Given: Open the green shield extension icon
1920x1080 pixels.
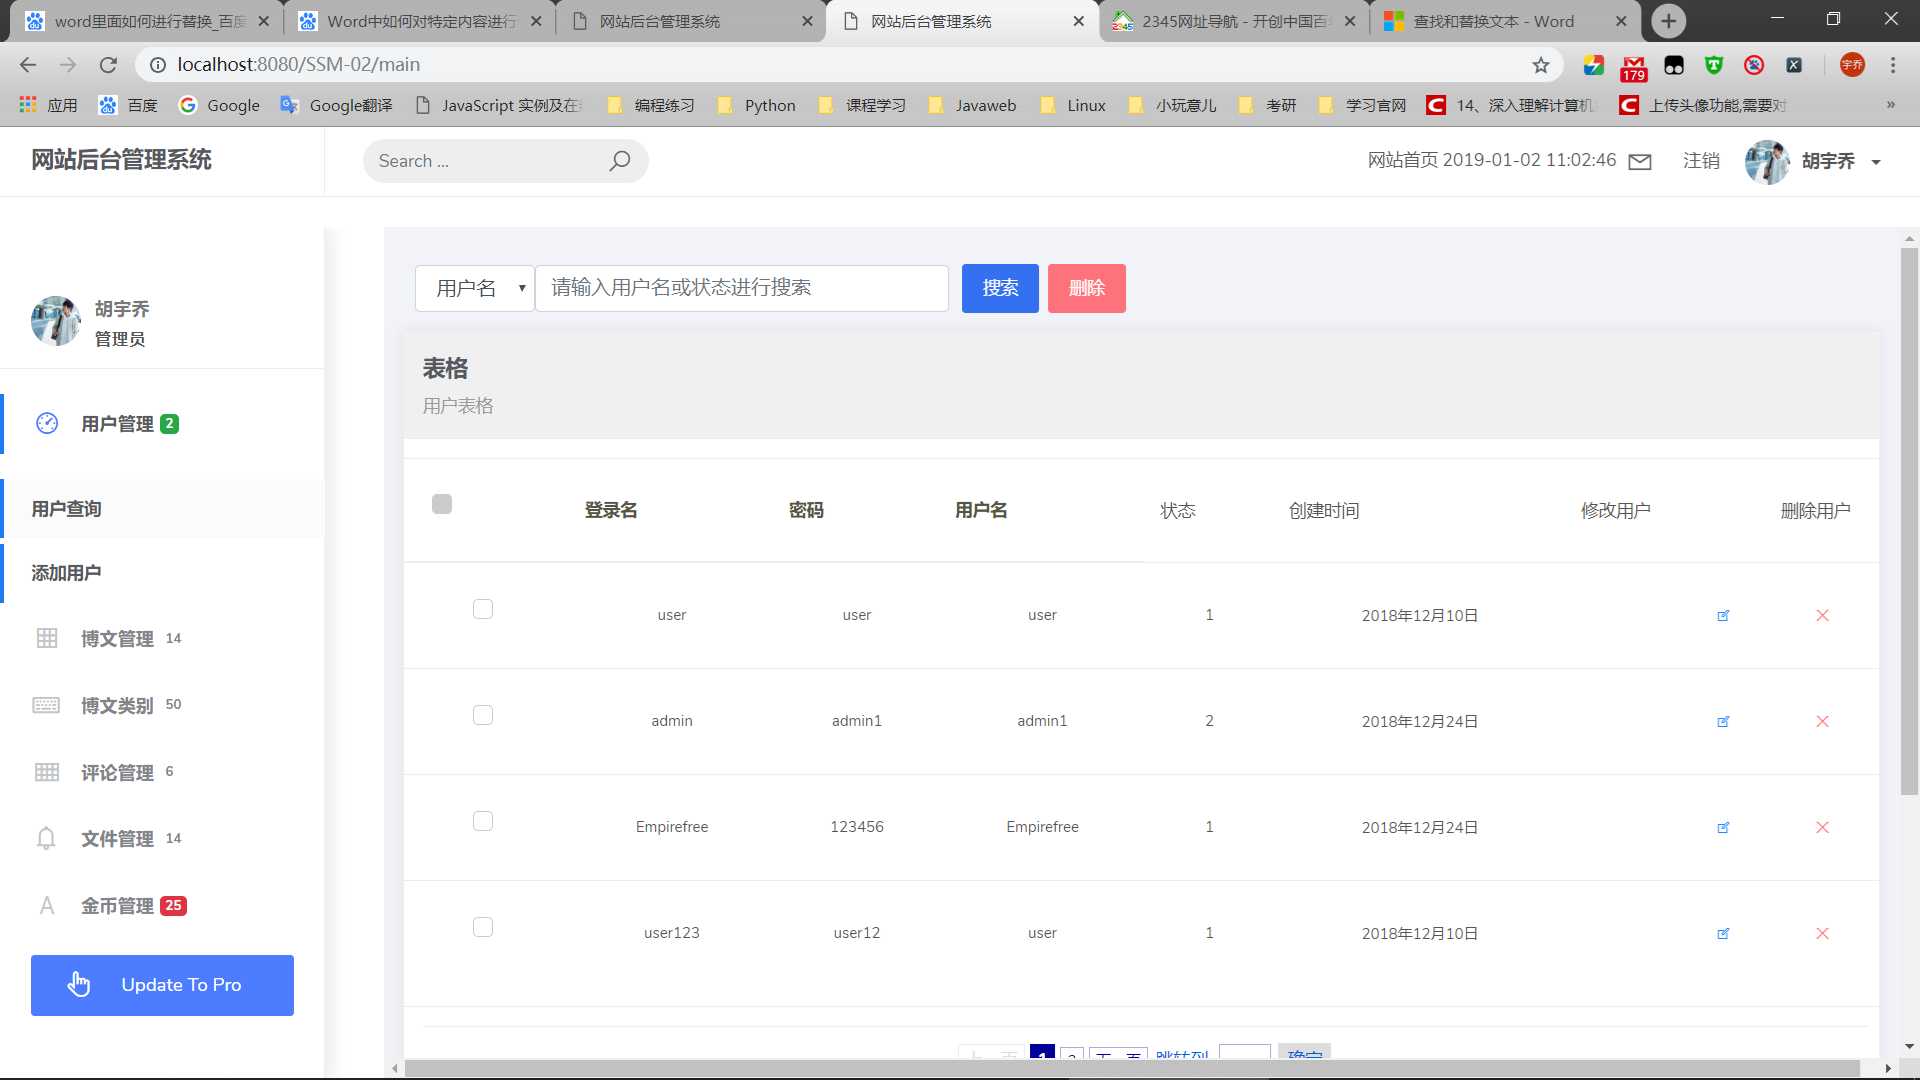Looking at the screenshot, I should 1714,65.
